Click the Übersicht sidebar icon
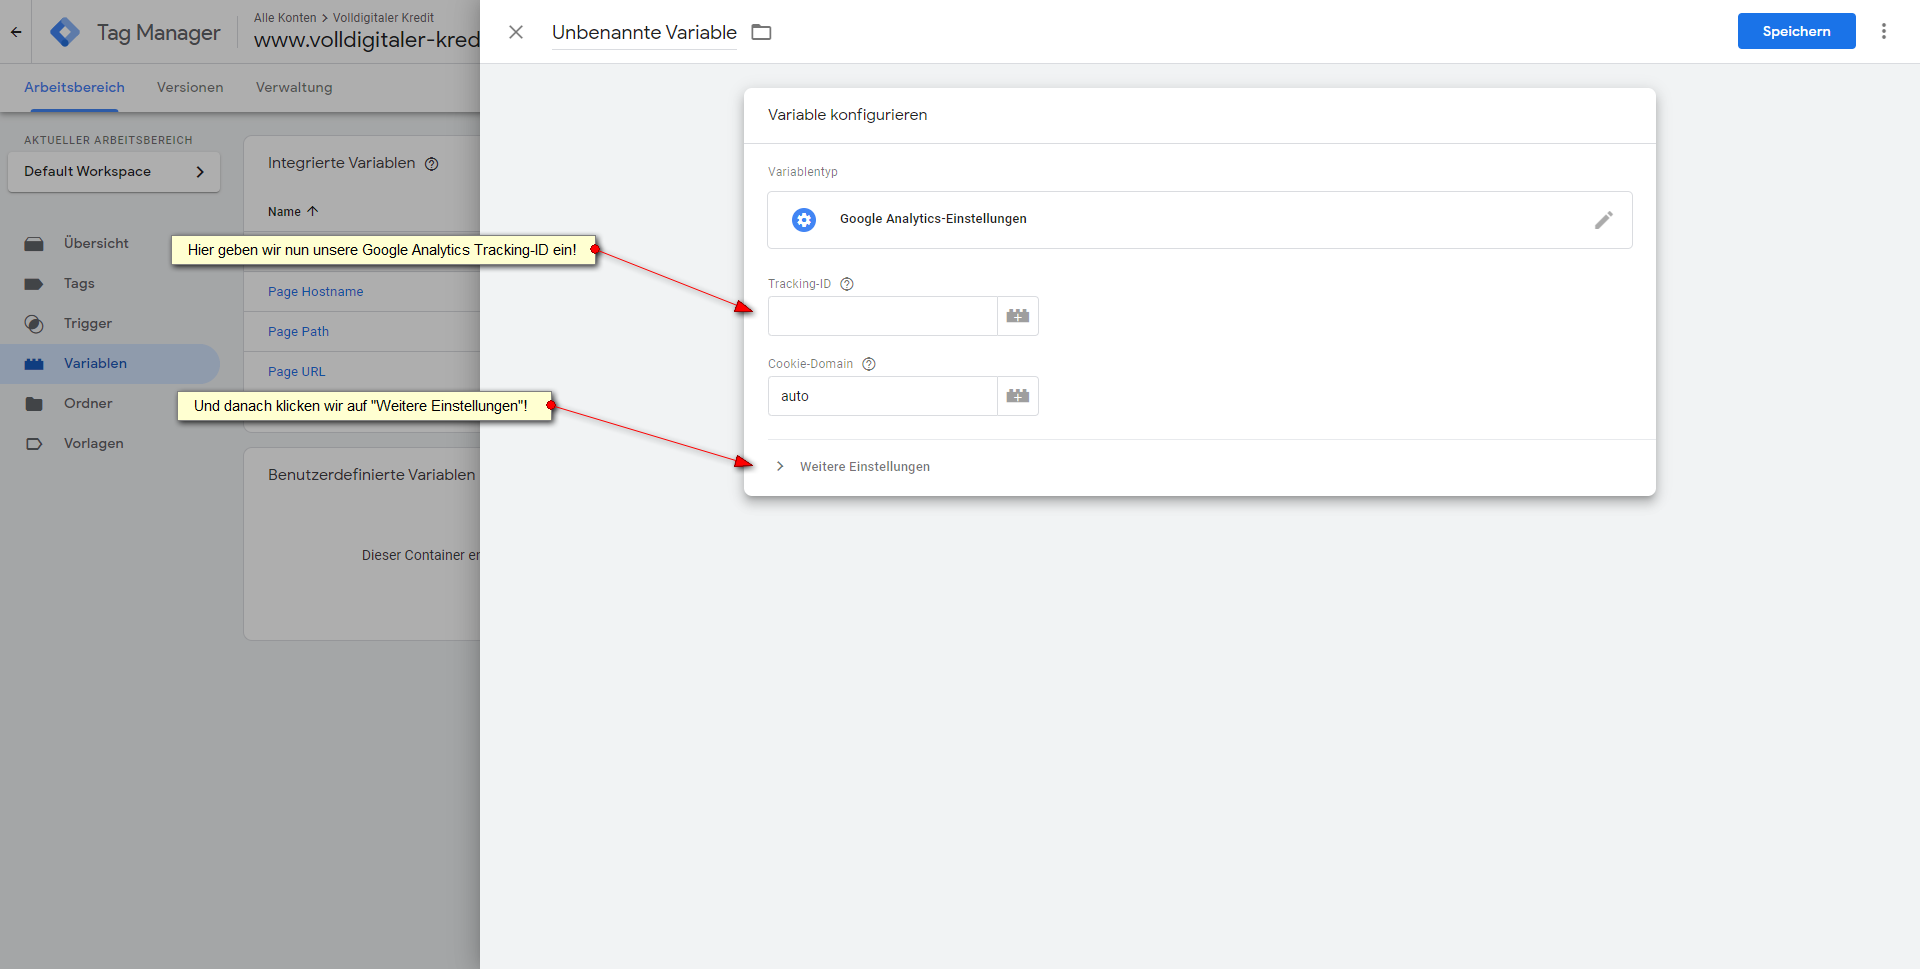Image resolution: width=1920 pixels, height=969 pixels. (x=34, y=244)
